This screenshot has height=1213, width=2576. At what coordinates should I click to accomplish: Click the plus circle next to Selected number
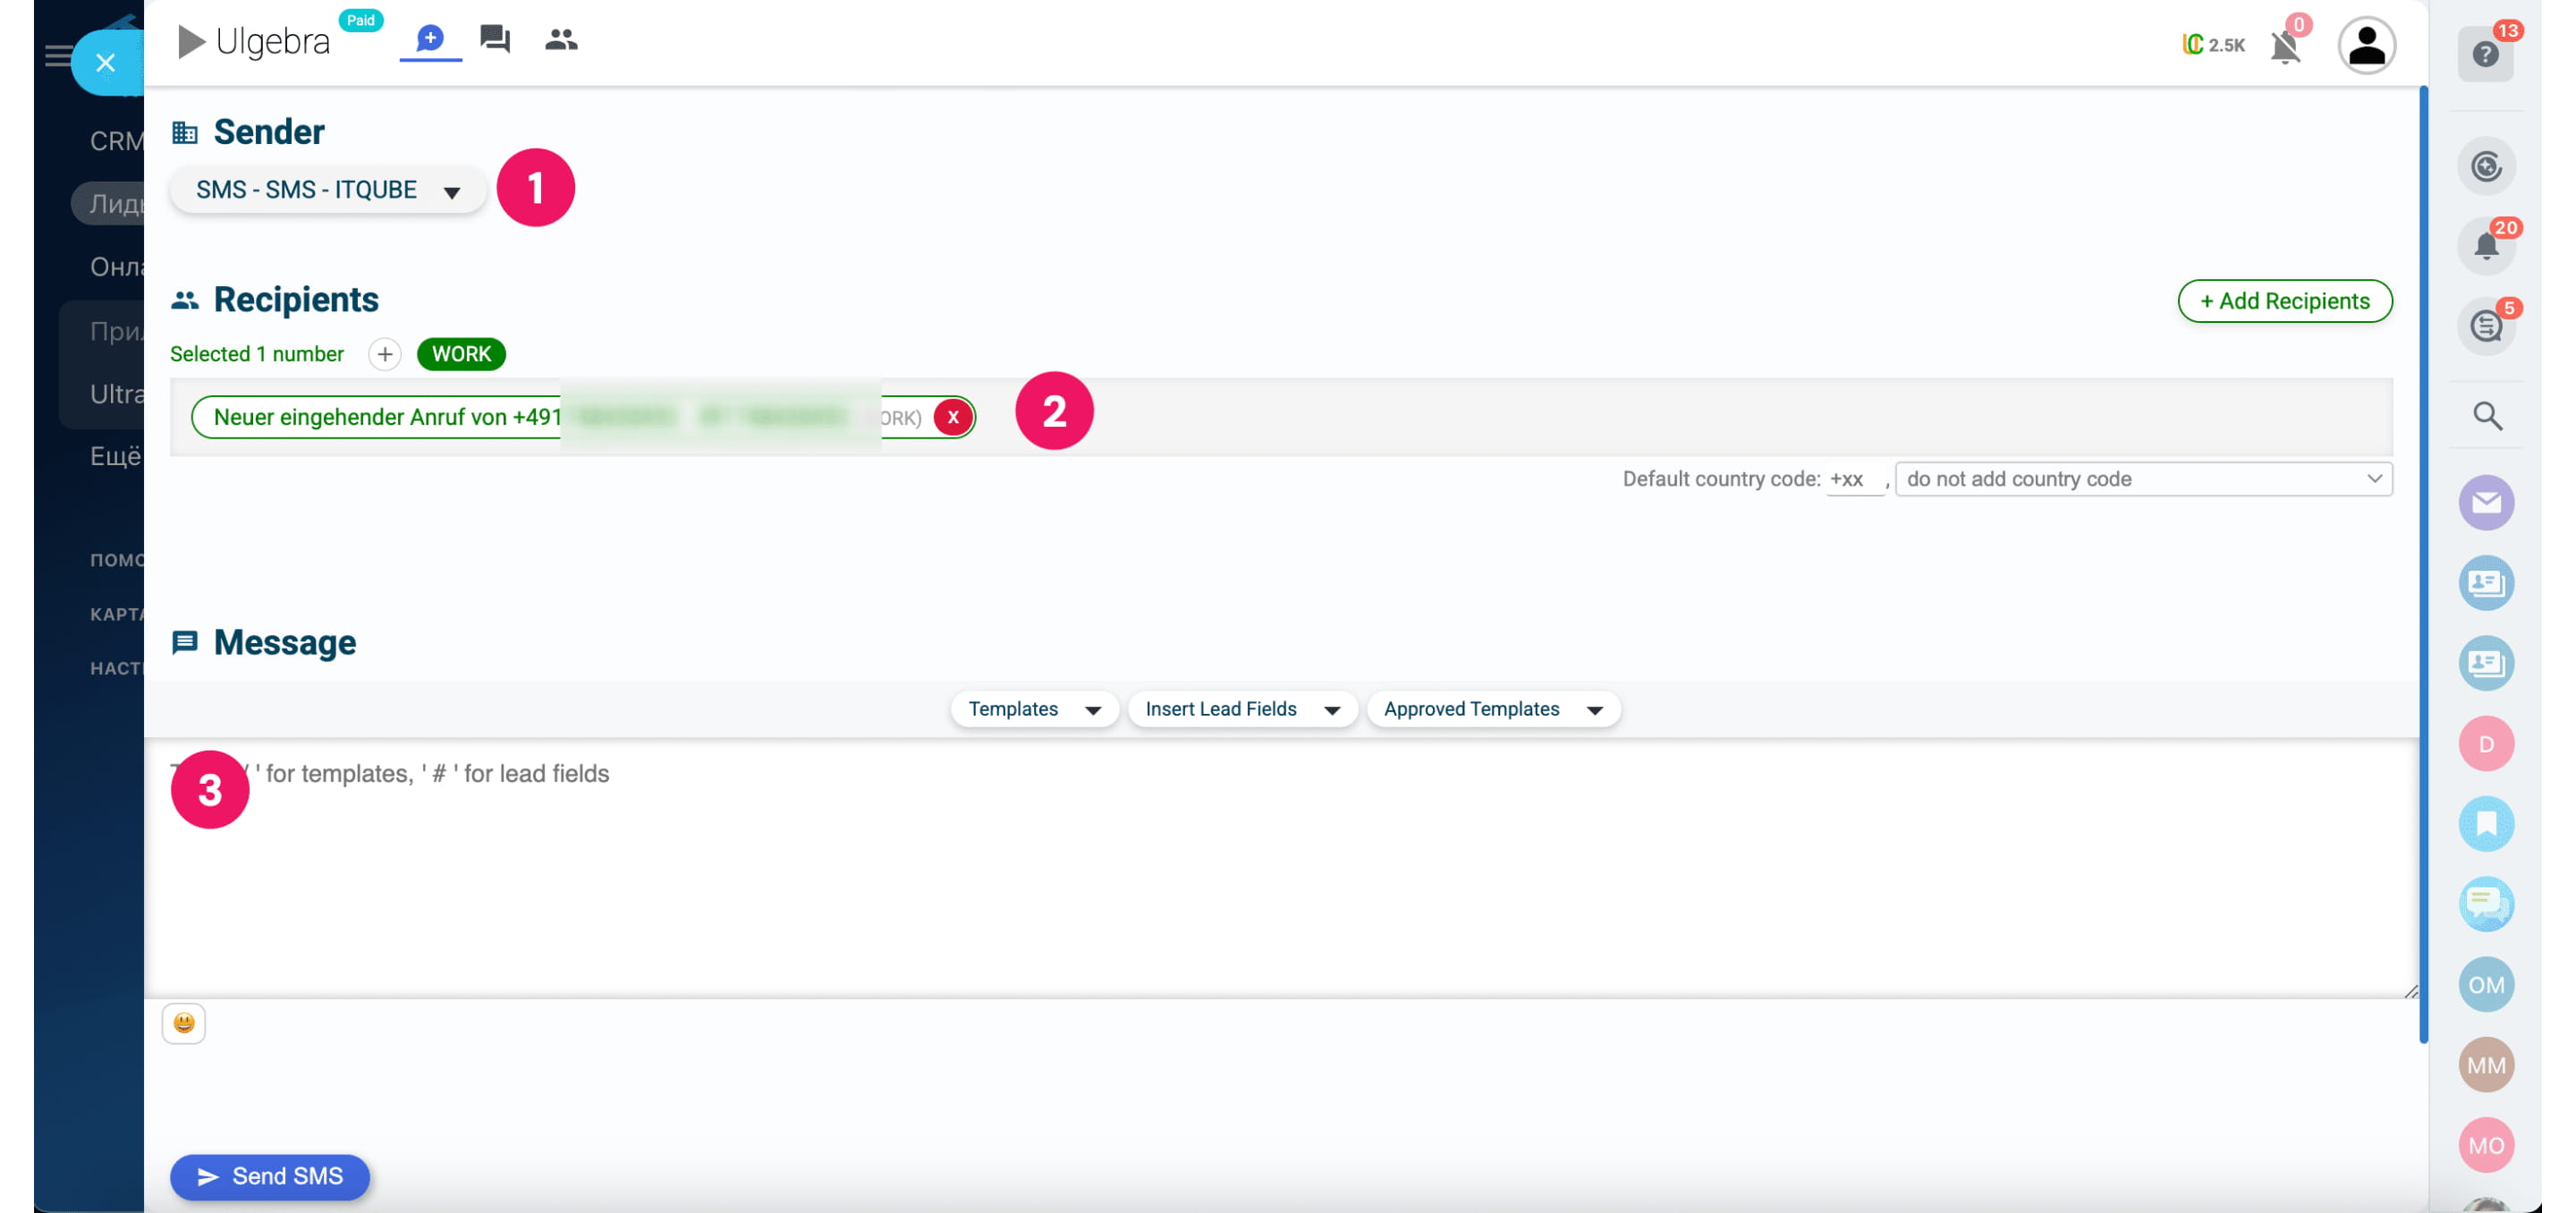[384, 354]
